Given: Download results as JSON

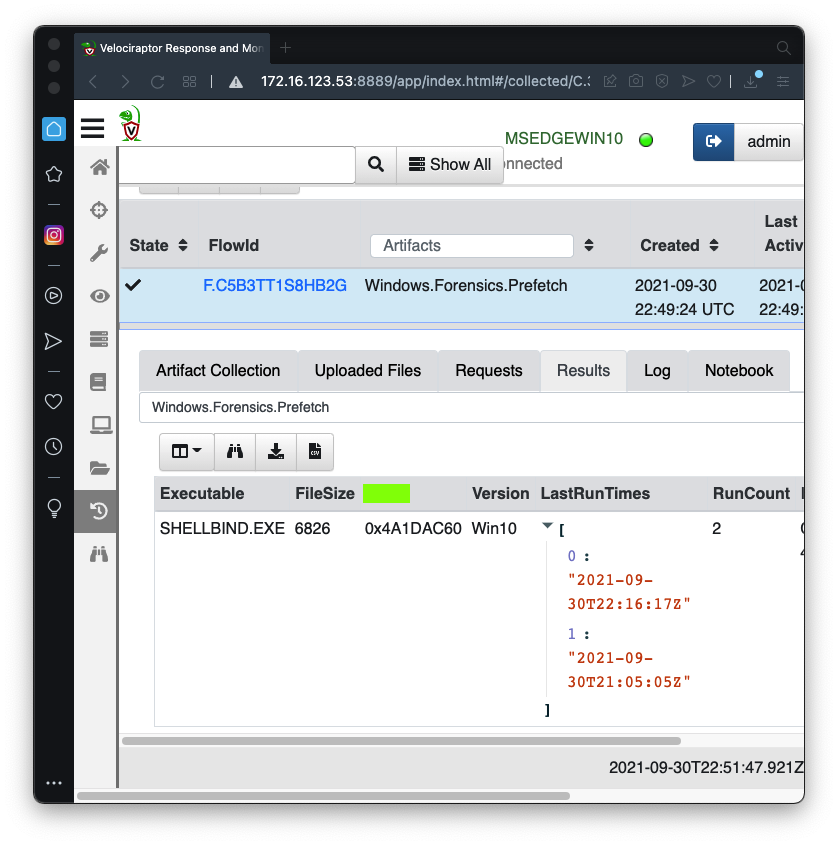Looking at the screenshot, I should pyautogui.click(x=275, y=451).
